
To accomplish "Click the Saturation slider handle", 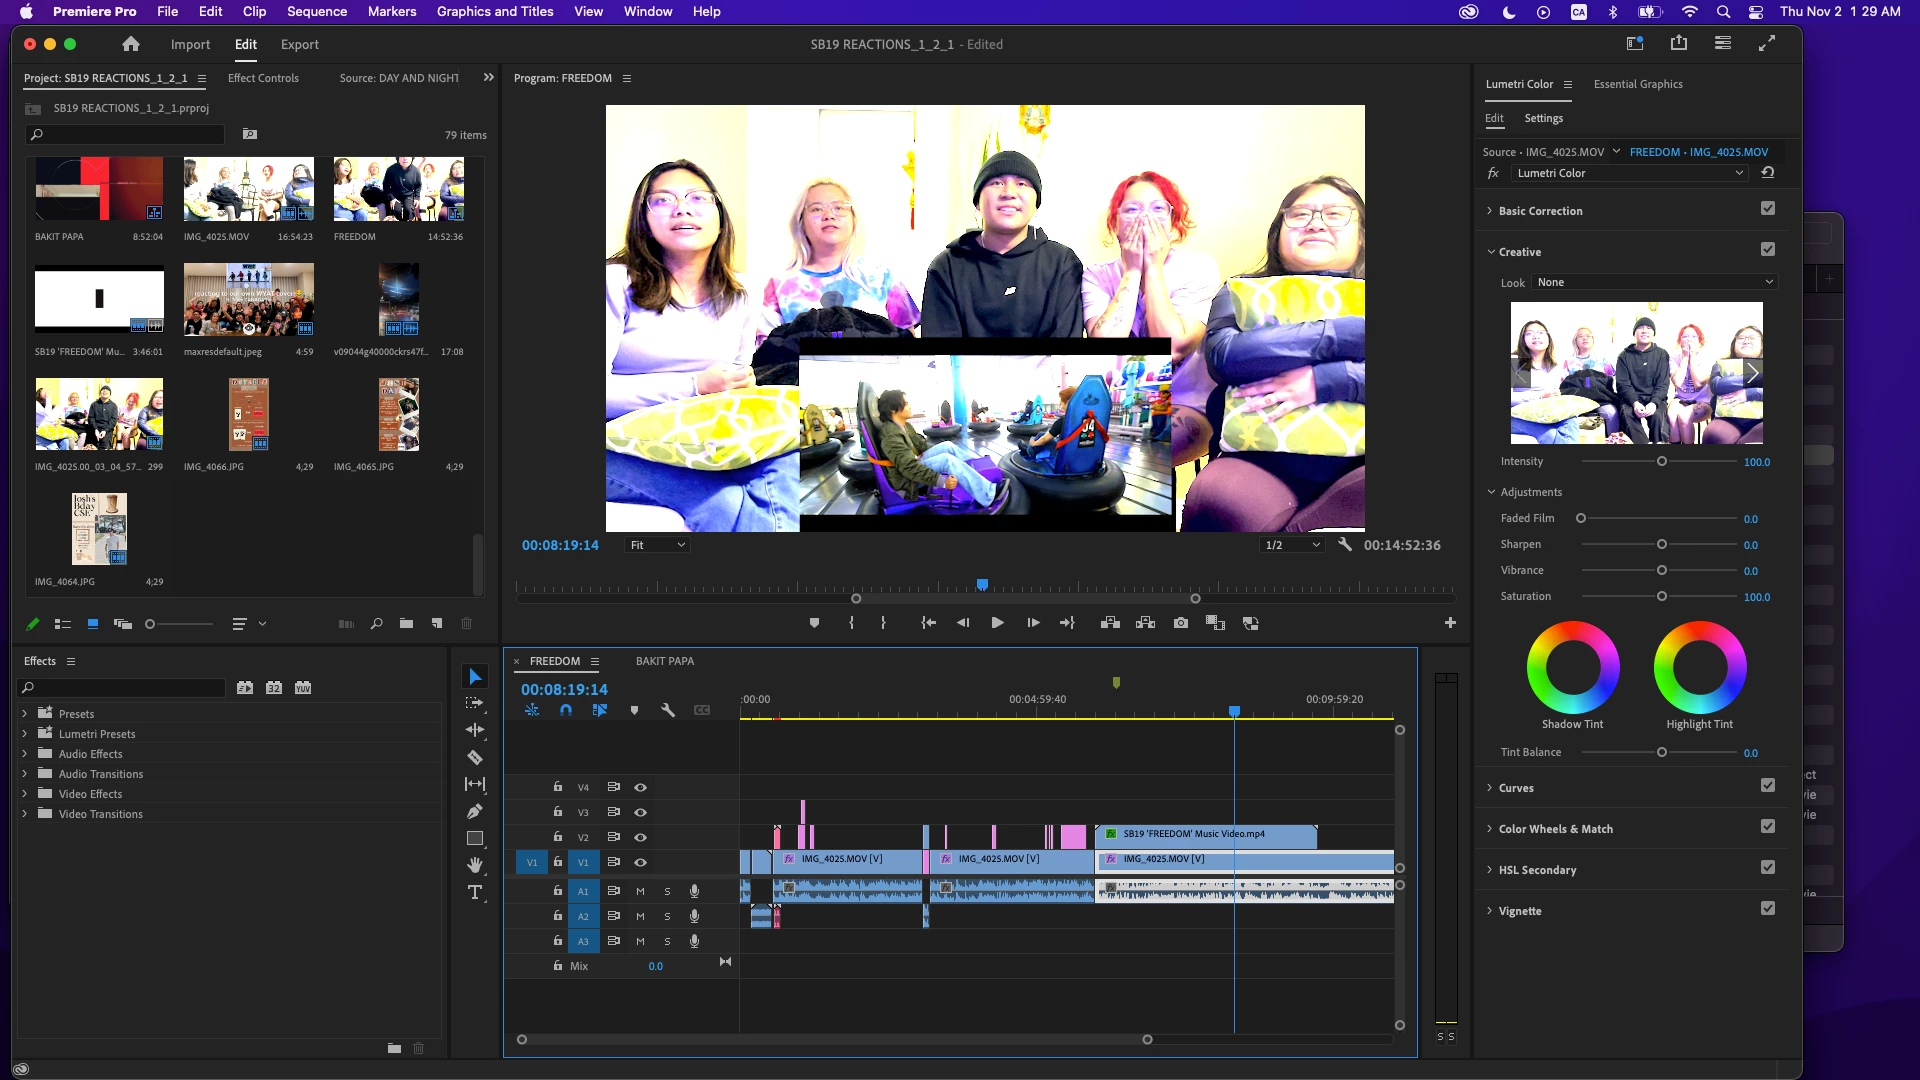I will [x=1662, y=597].
